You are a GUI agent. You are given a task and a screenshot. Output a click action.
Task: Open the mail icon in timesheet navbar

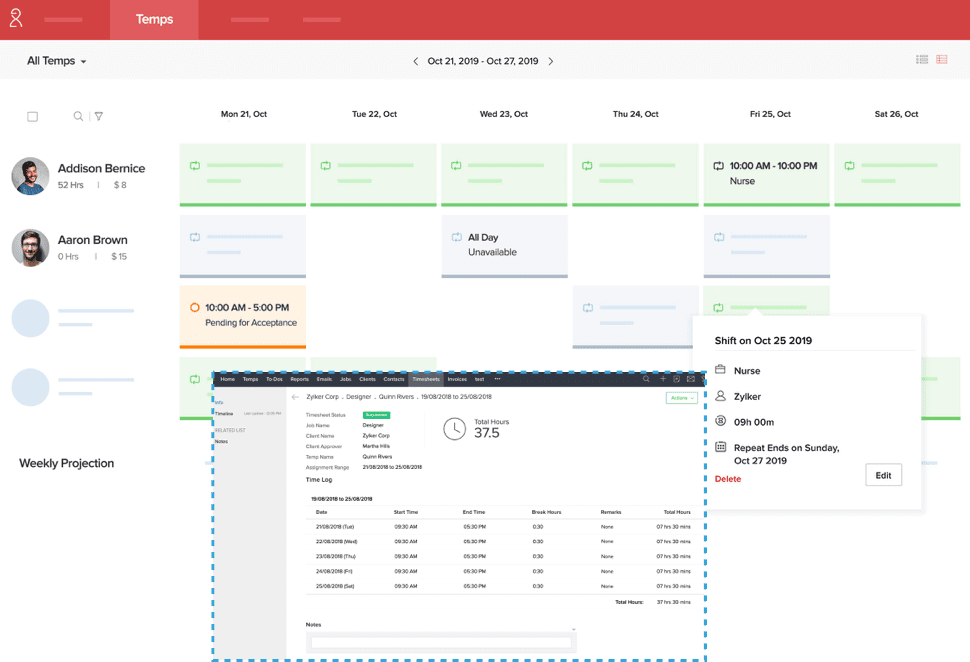pyautogui.click(x=690, y=379)
